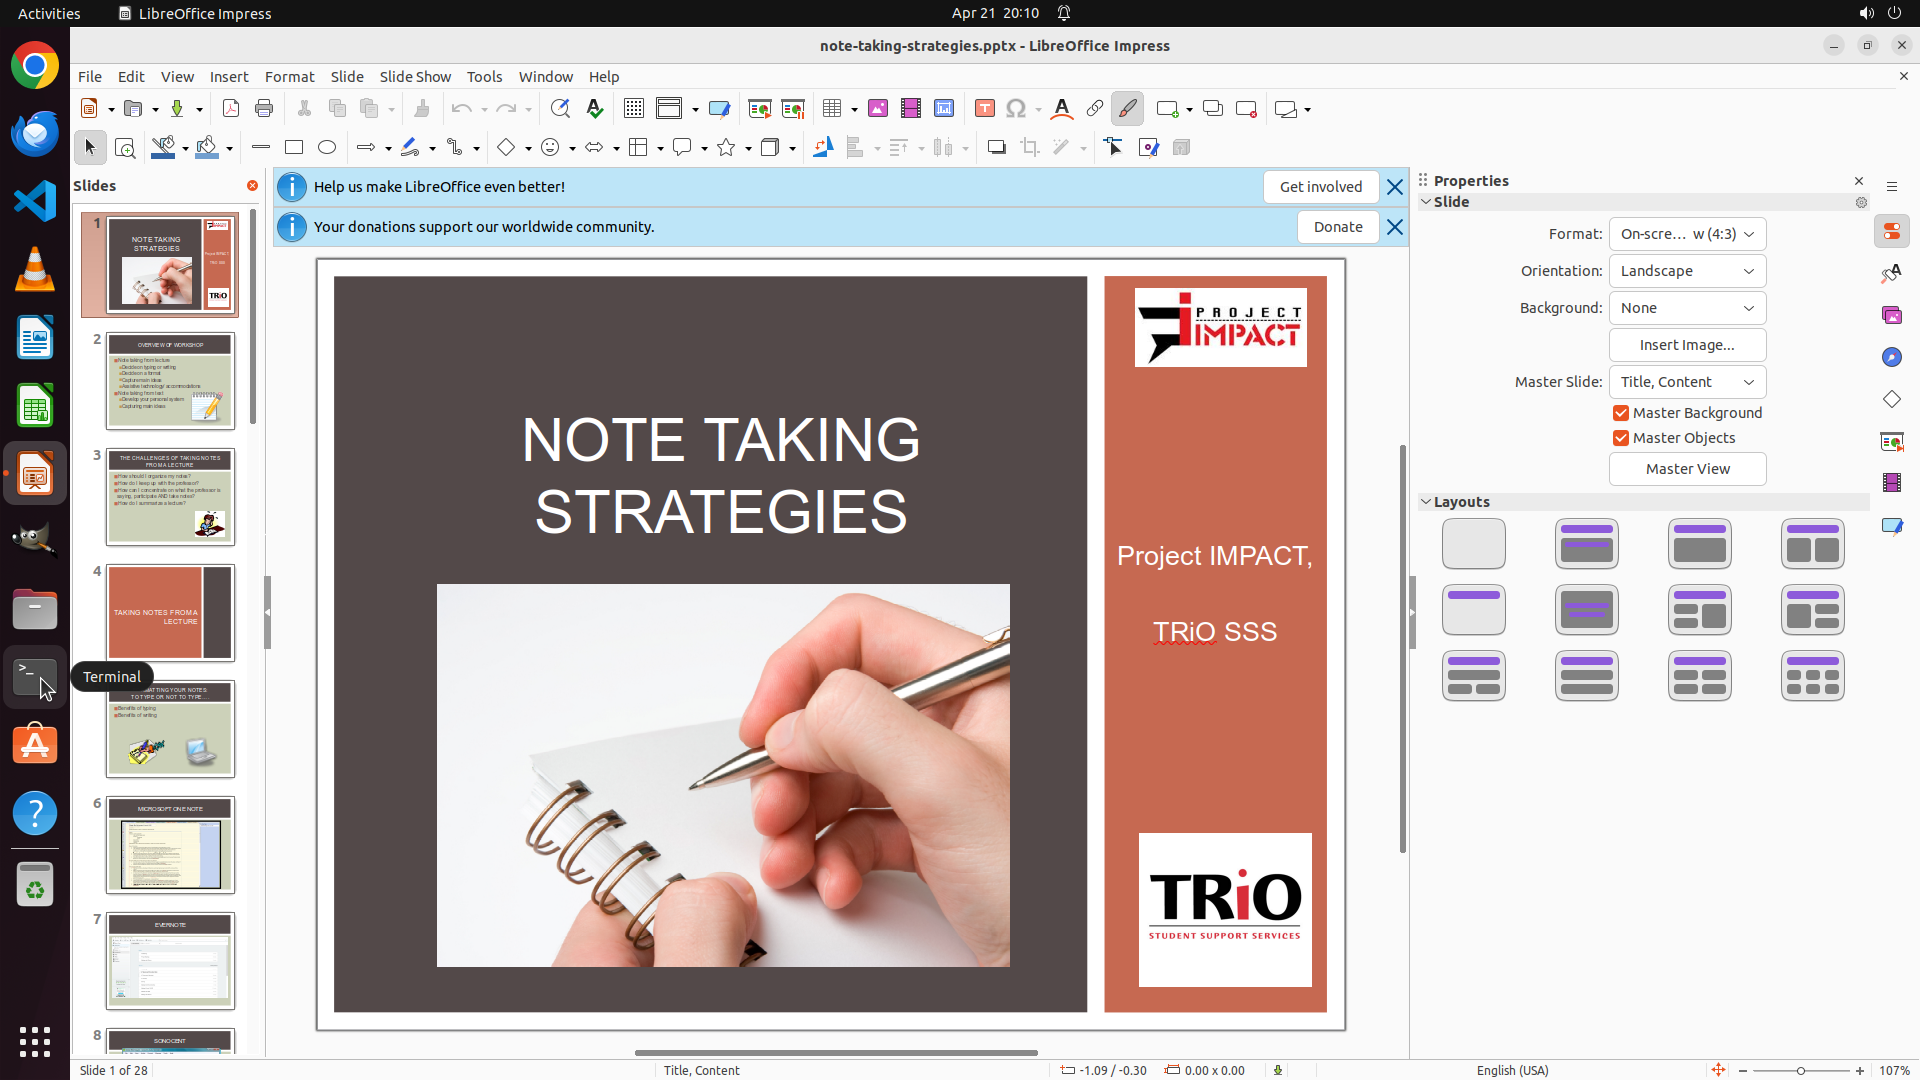
Task: Click the Export as PDF icon
Action: (230, 109)
